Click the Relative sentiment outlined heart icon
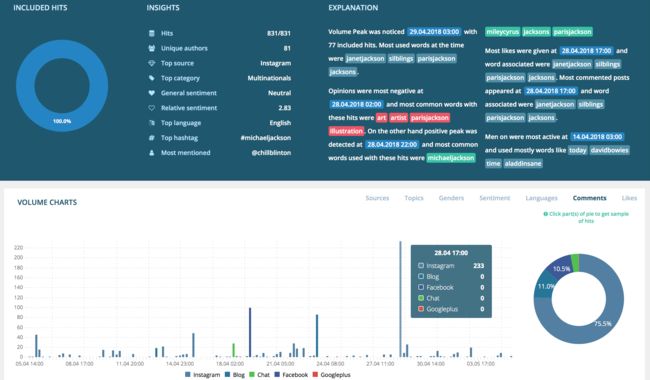 152,108
